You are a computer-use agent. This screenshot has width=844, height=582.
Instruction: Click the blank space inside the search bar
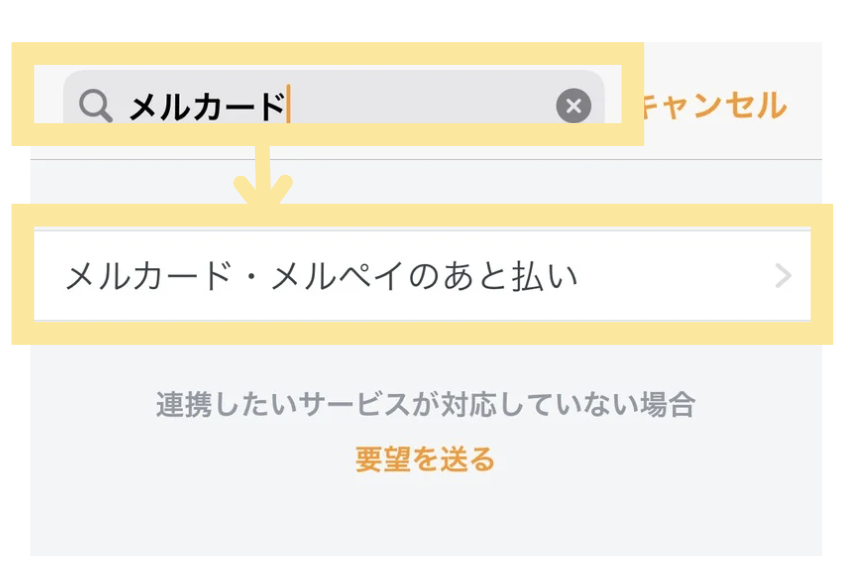point(420,105)
